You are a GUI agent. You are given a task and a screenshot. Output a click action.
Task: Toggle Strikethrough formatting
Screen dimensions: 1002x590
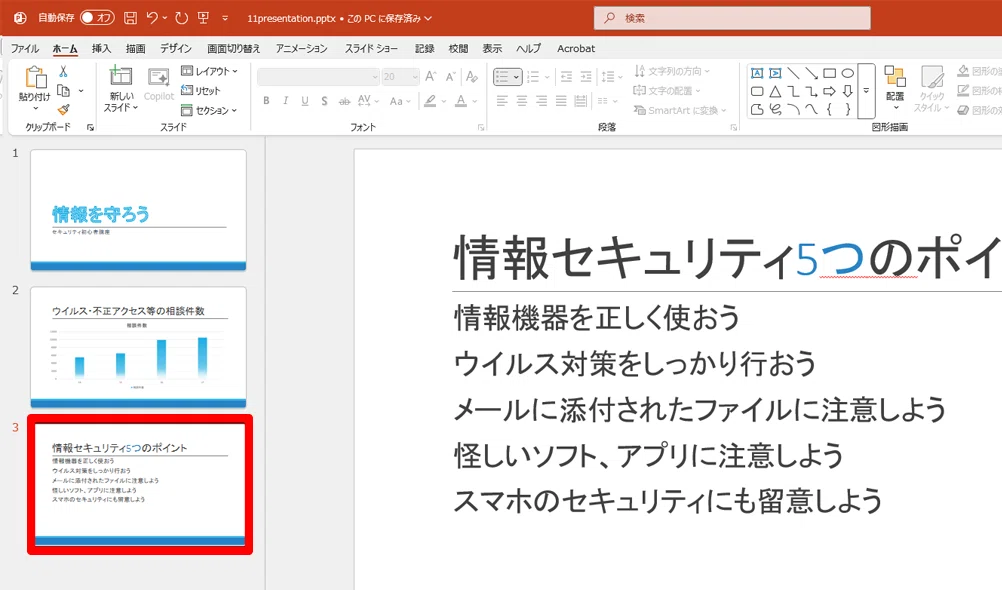[344, 101]
